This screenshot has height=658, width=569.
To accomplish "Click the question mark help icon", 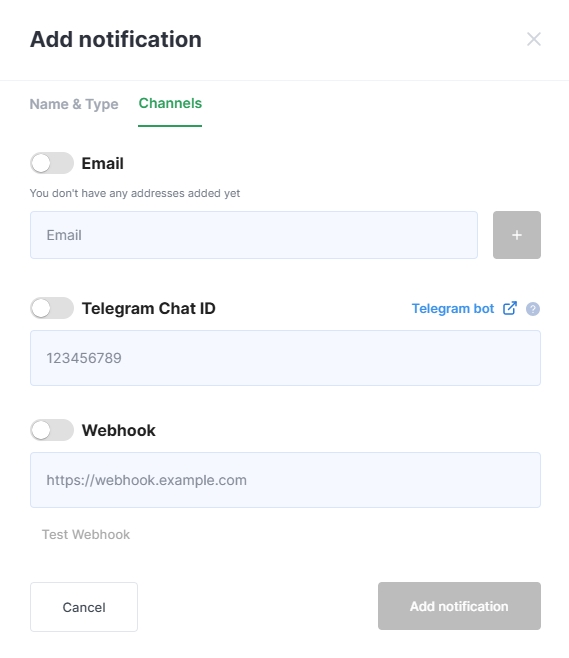I will tap(533, 309).
